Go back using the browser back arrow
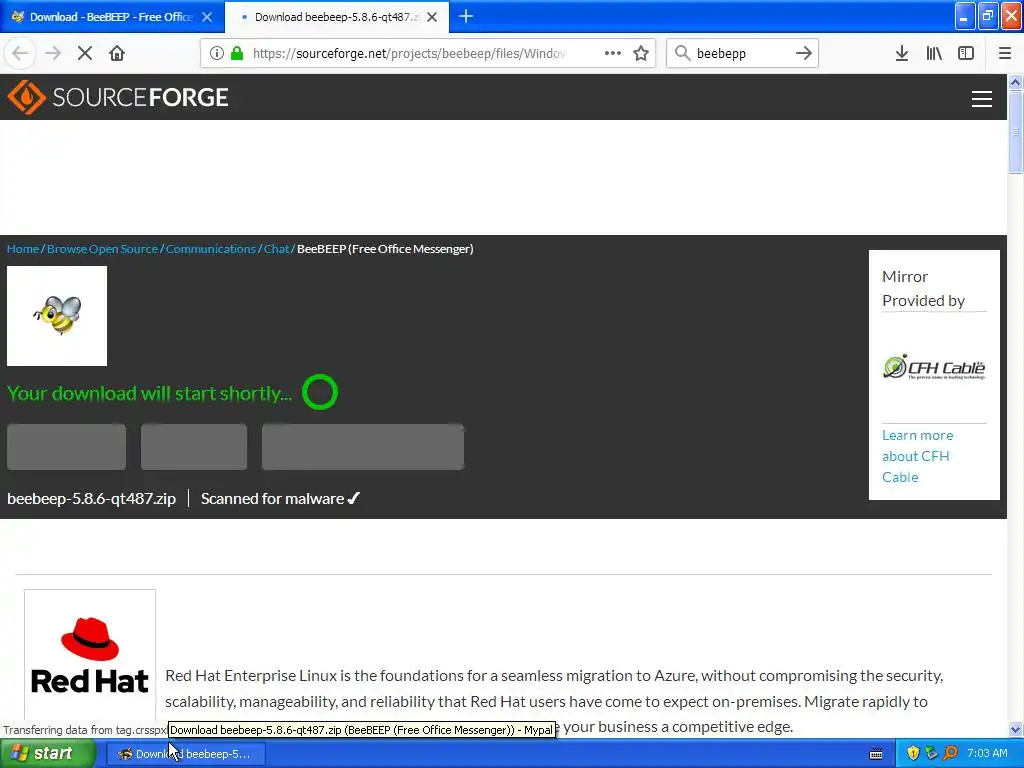Viewport: 1024px width, 768px height. tap(20, 54)
